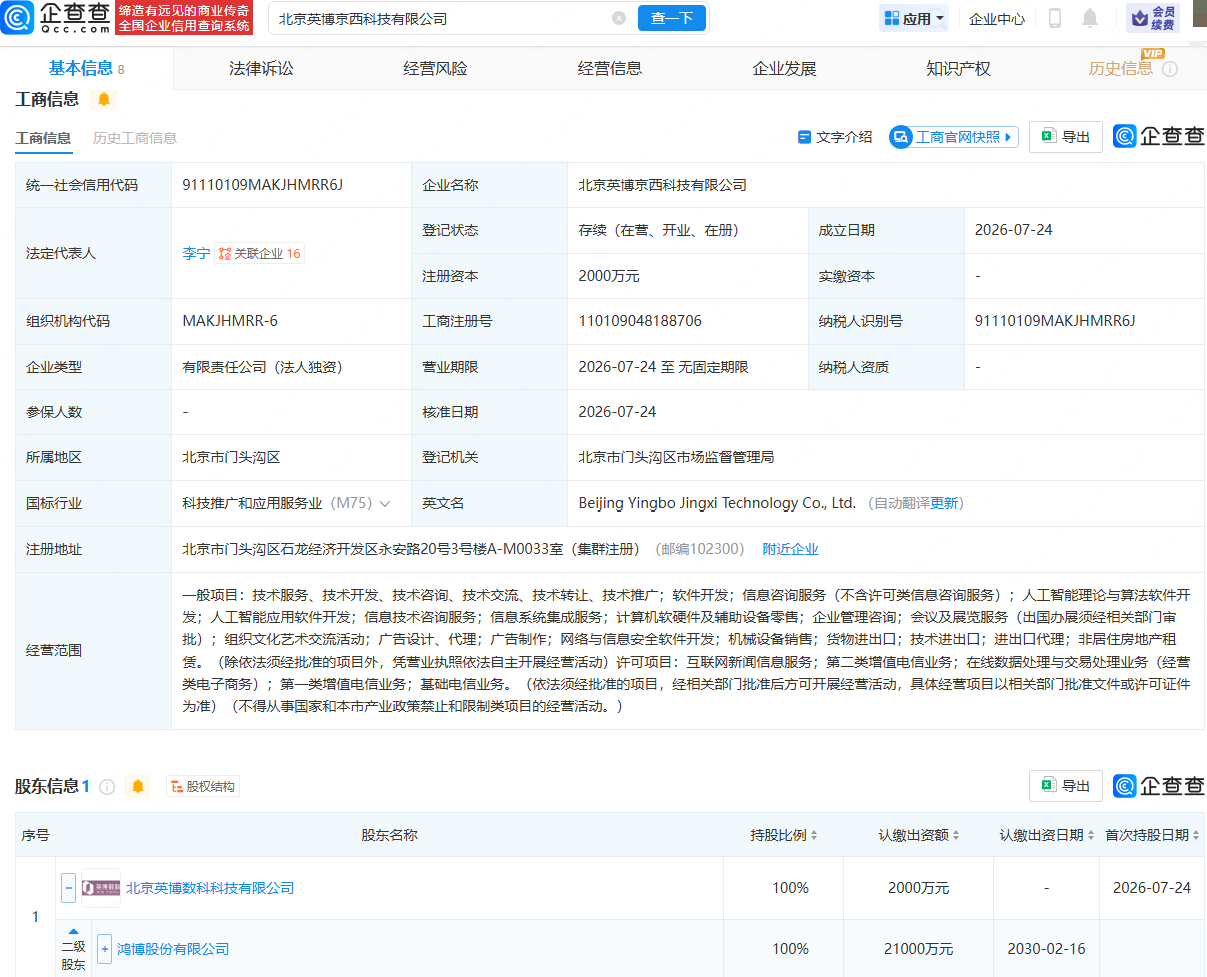Go to 企业中心
The width and height of the screenshot is (1207, 977).
click(997, 18)
